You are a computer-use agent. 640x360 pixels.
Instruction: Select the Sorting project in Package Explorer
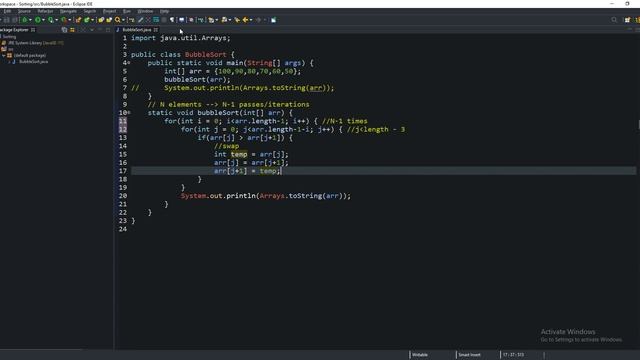[x=9, y=37]
